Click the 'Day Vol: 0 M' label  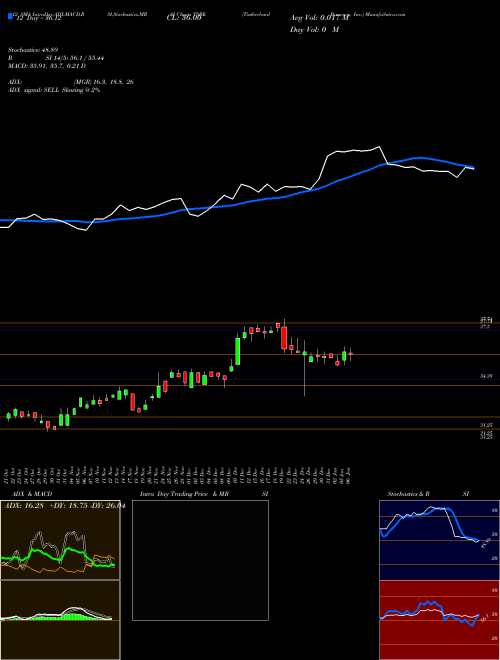(x=314, y=29)
